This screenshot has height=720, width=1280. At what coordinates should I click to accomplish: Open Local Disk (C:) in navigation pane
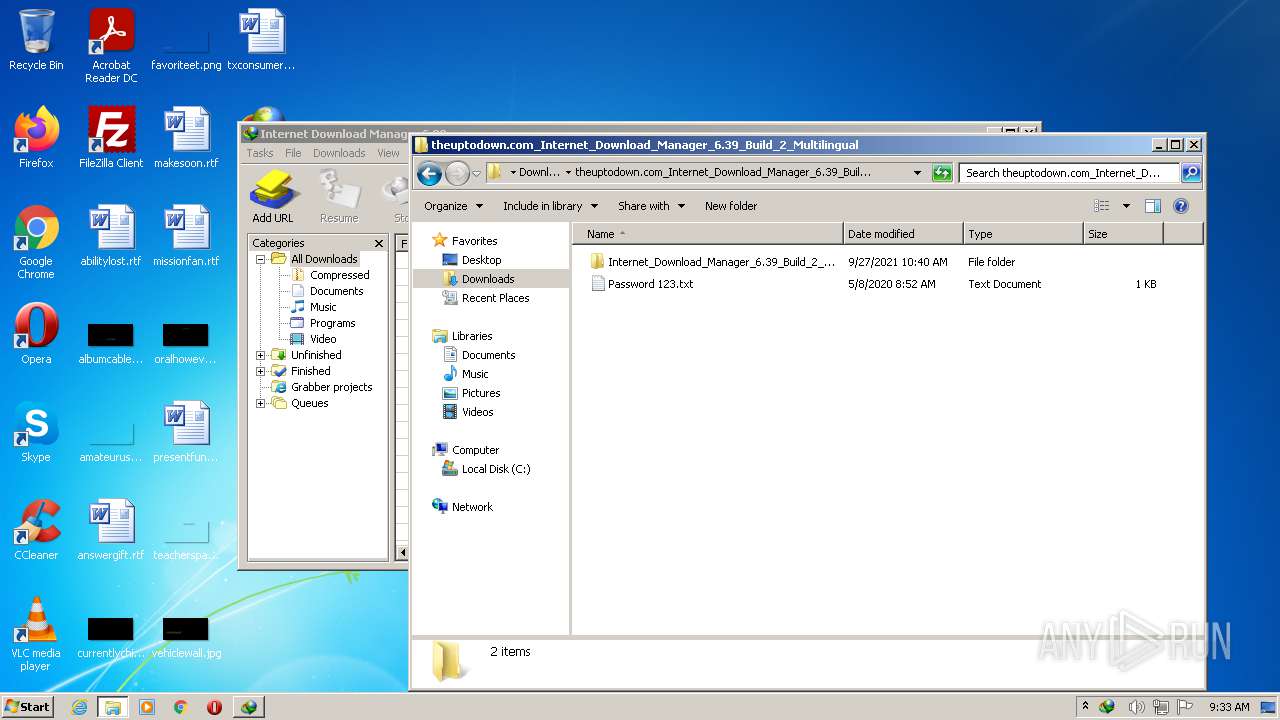click(x=495, y=469)
